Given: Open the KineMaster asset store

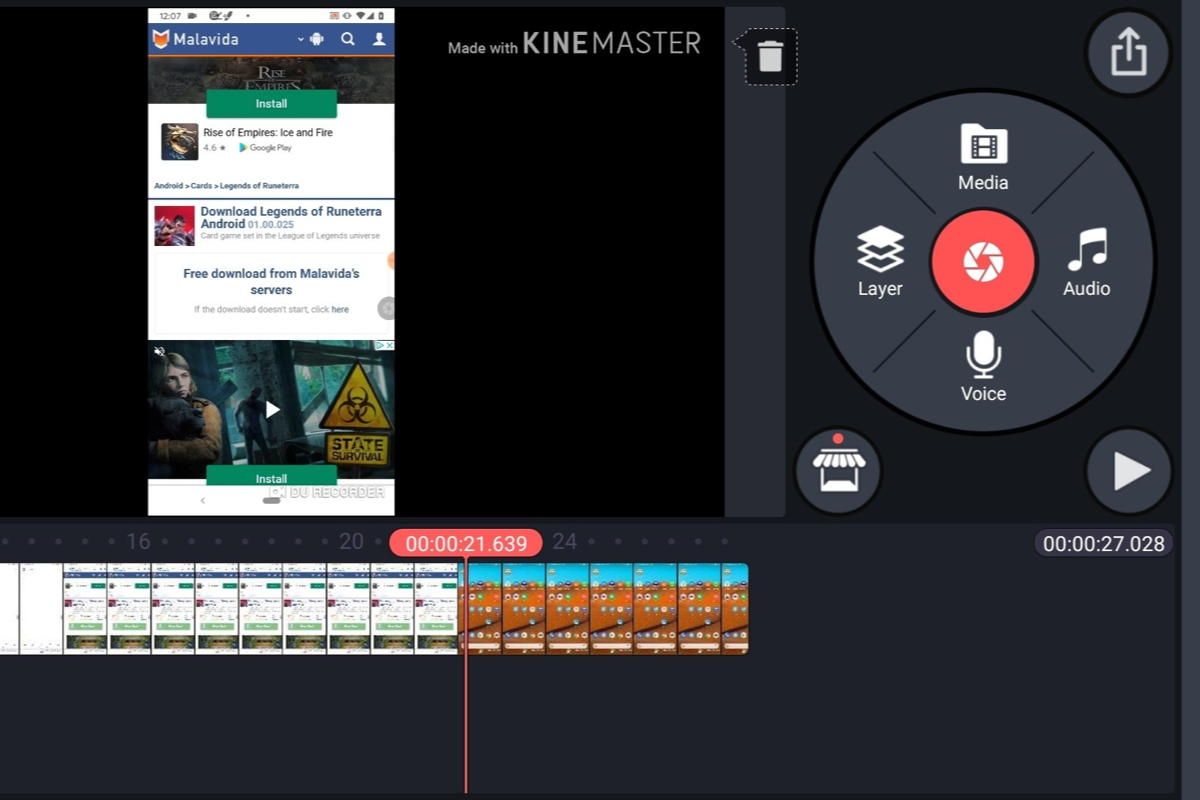Looking at the screenshot, I should [837, 470].
